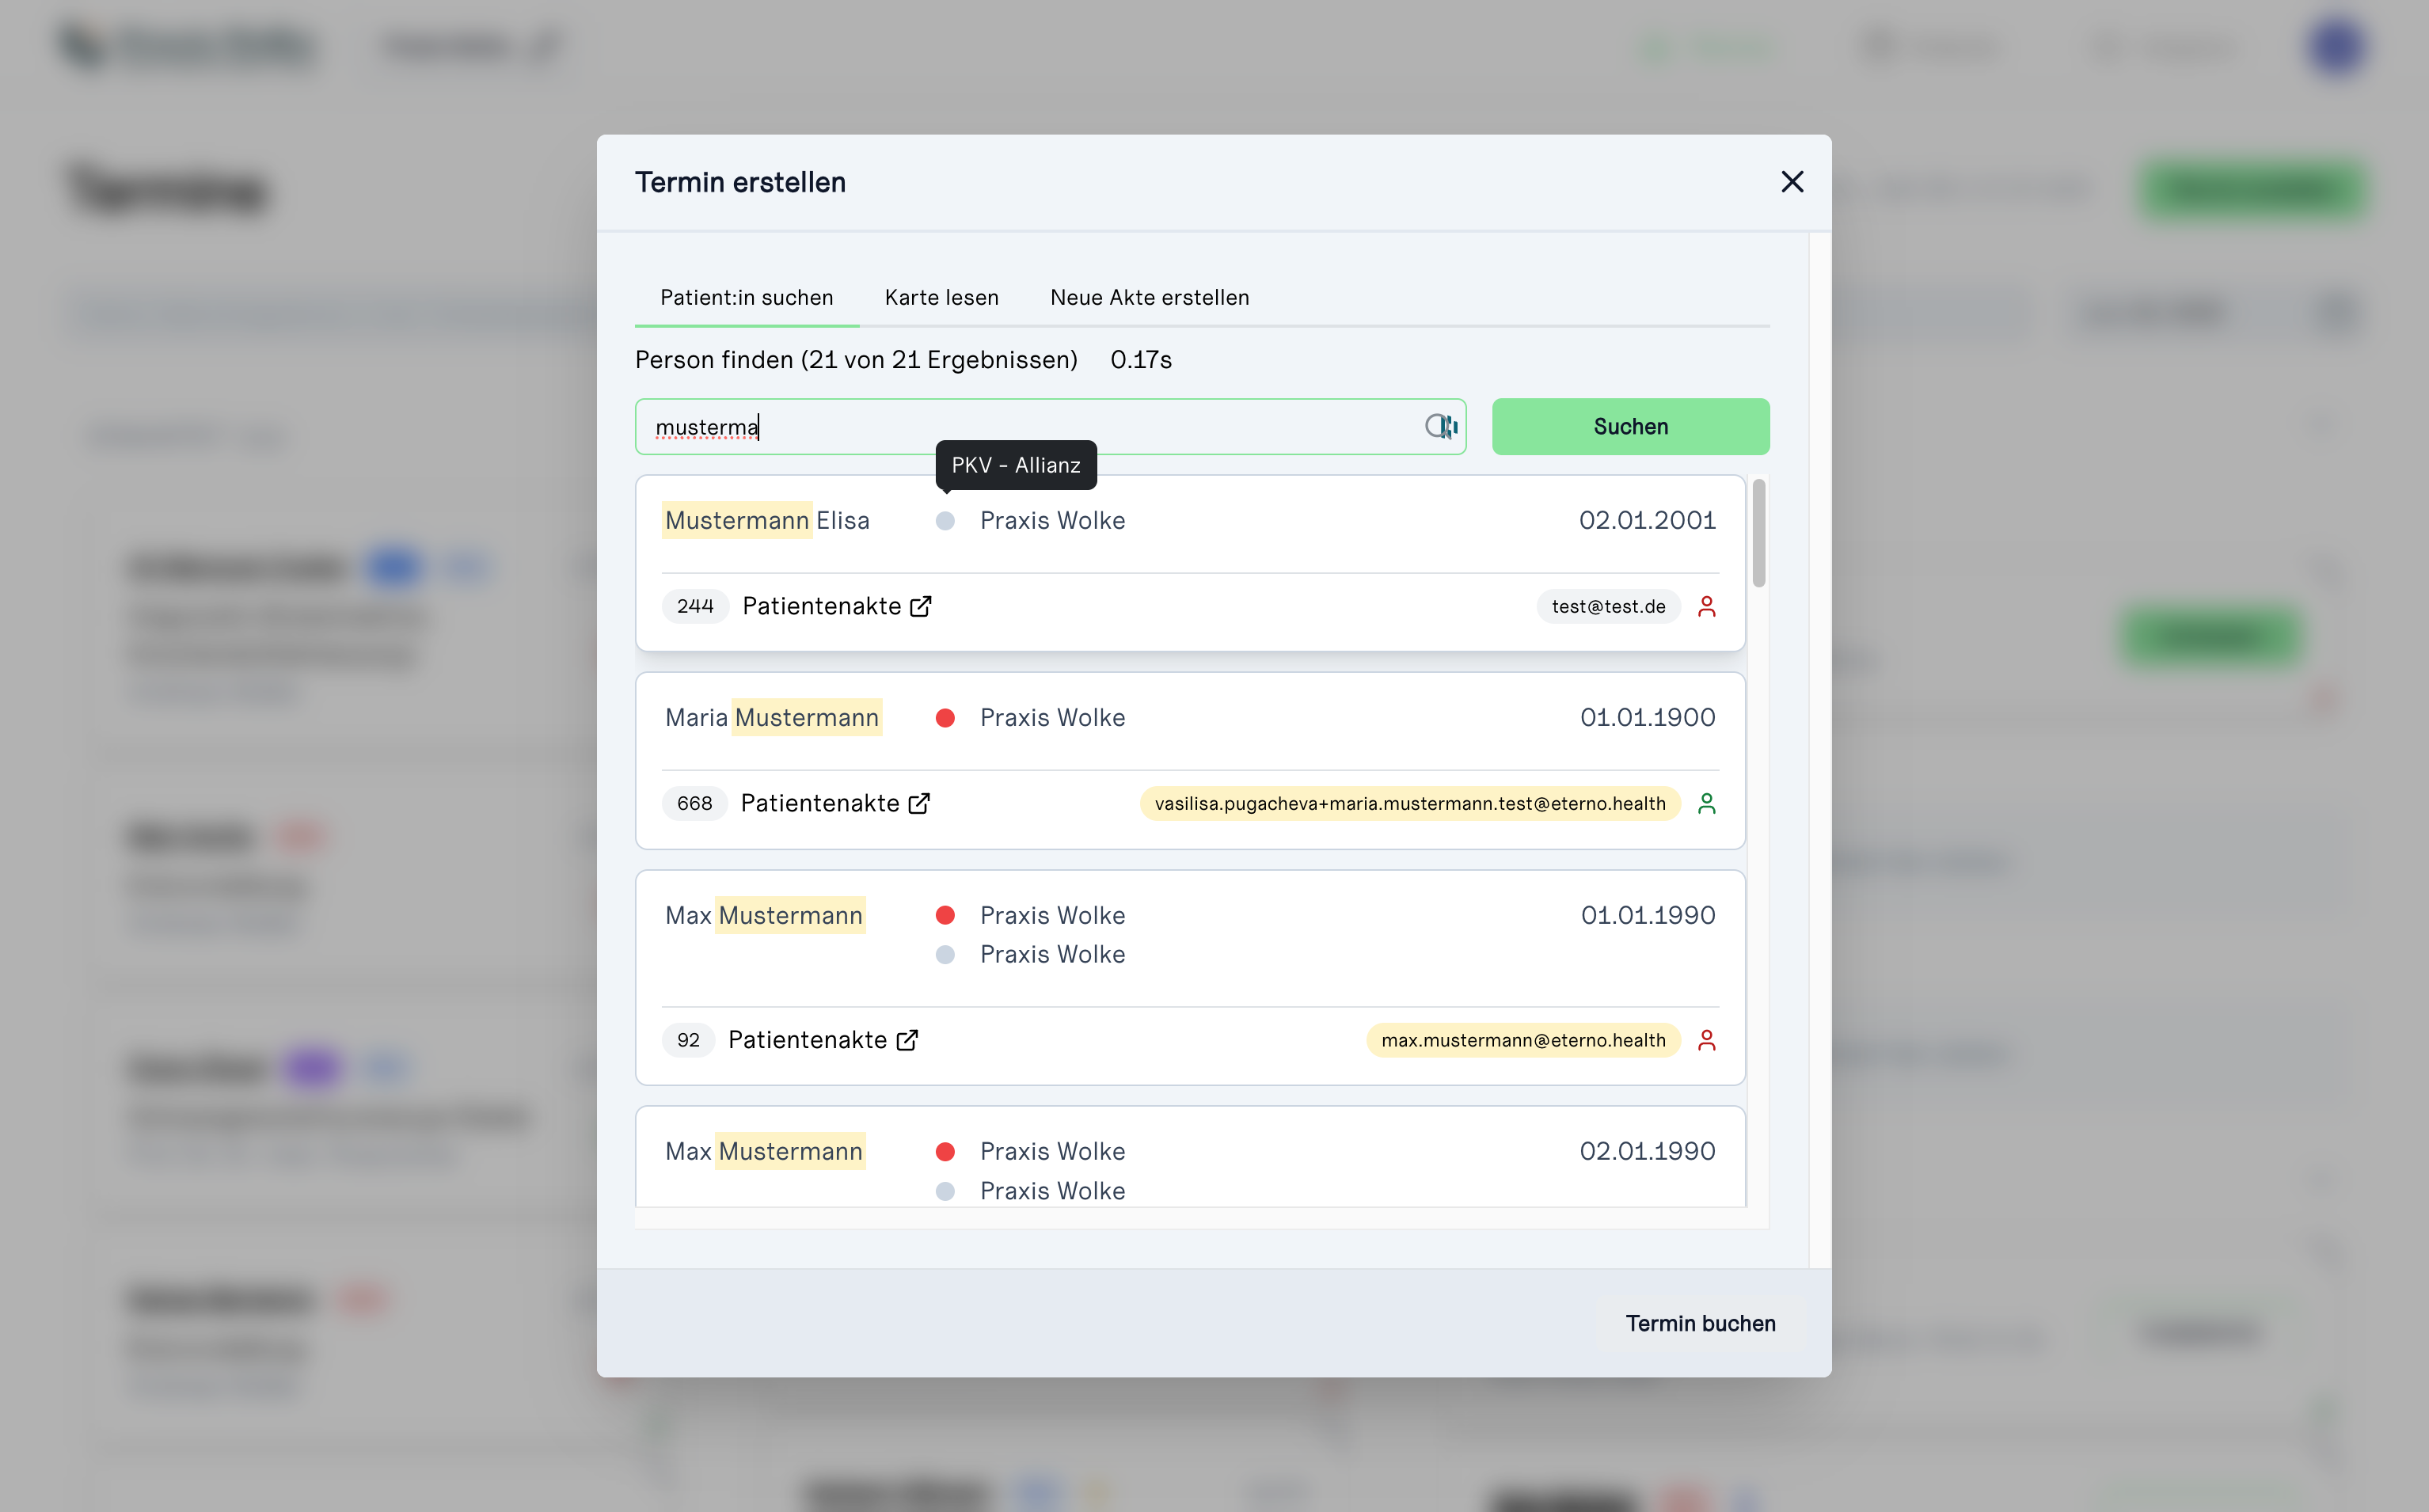
Task: Click the icon inside the search field
Action: pos(1441,427)
